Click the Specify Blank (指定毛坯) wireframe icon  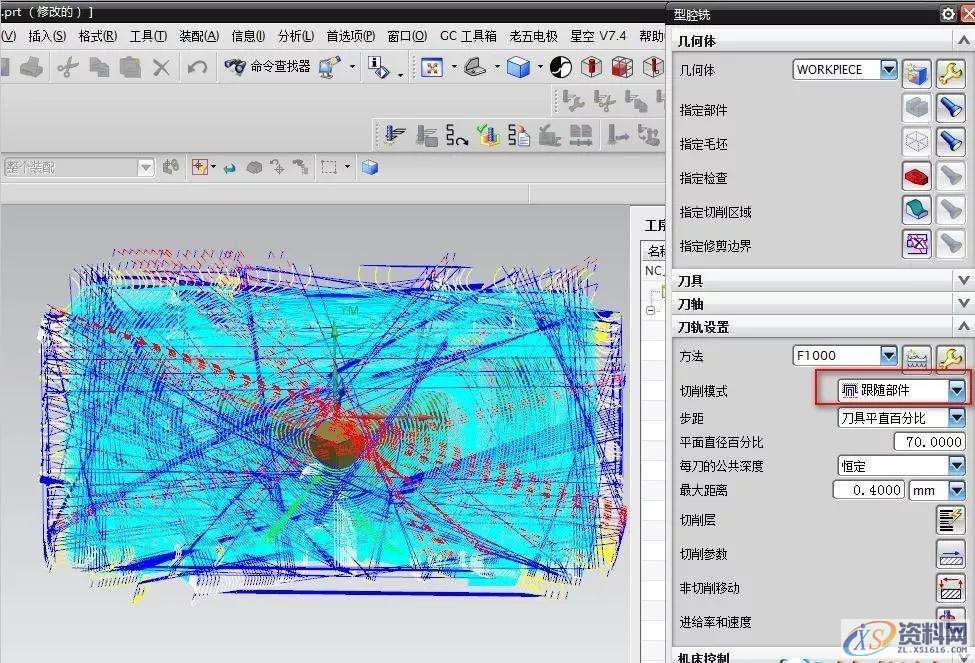[916, 142]
